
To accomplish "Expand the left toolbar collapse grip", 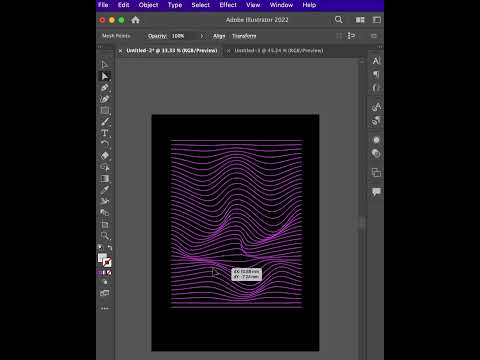I will tap(100, 47).
